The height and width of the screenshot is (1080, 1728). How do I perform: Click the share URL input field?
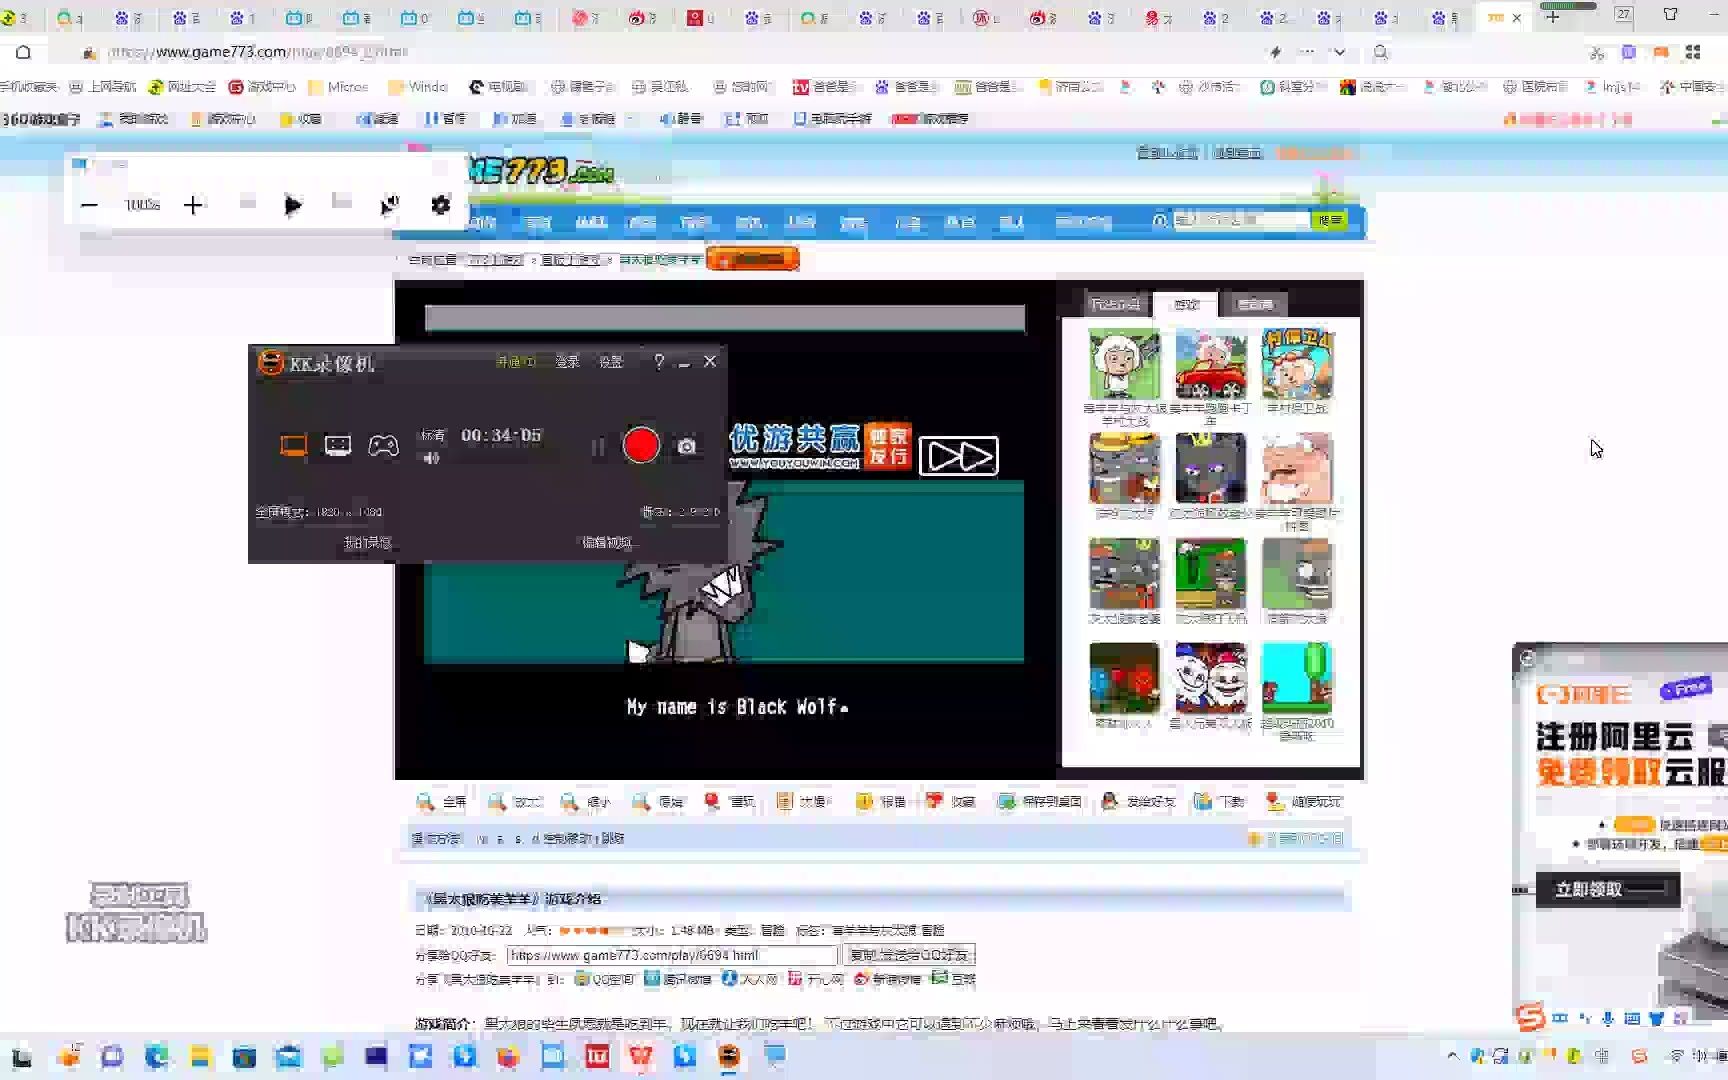672,955
